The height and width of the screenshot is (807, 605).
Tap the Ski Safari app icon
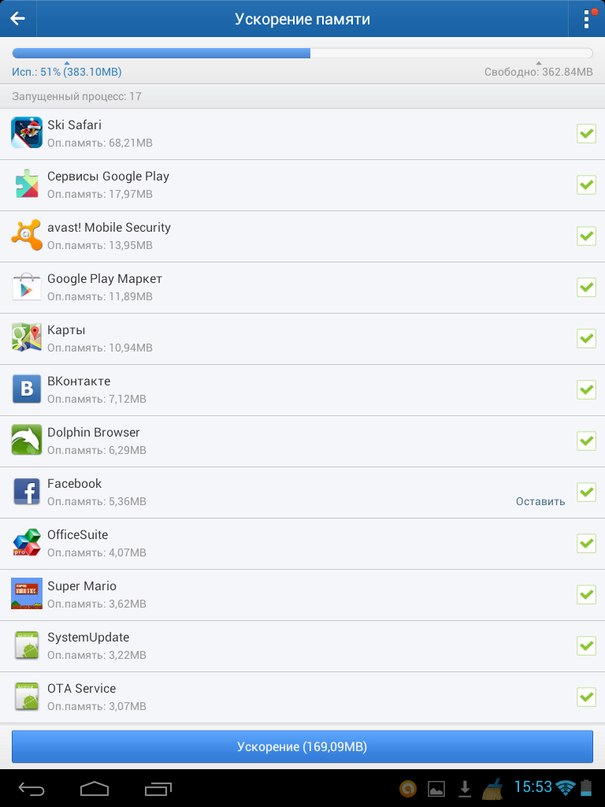click(x=26, y=133)
